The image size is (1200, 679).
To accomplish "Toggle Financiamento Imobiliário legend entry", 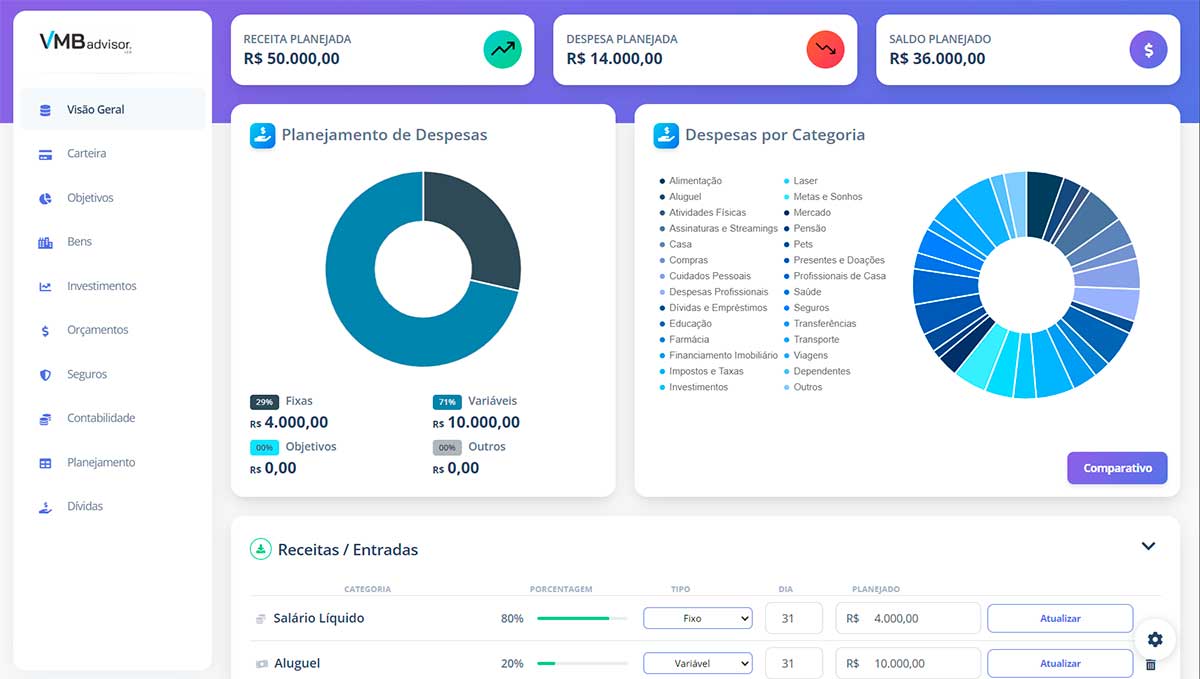I will (x=718, y=356).
